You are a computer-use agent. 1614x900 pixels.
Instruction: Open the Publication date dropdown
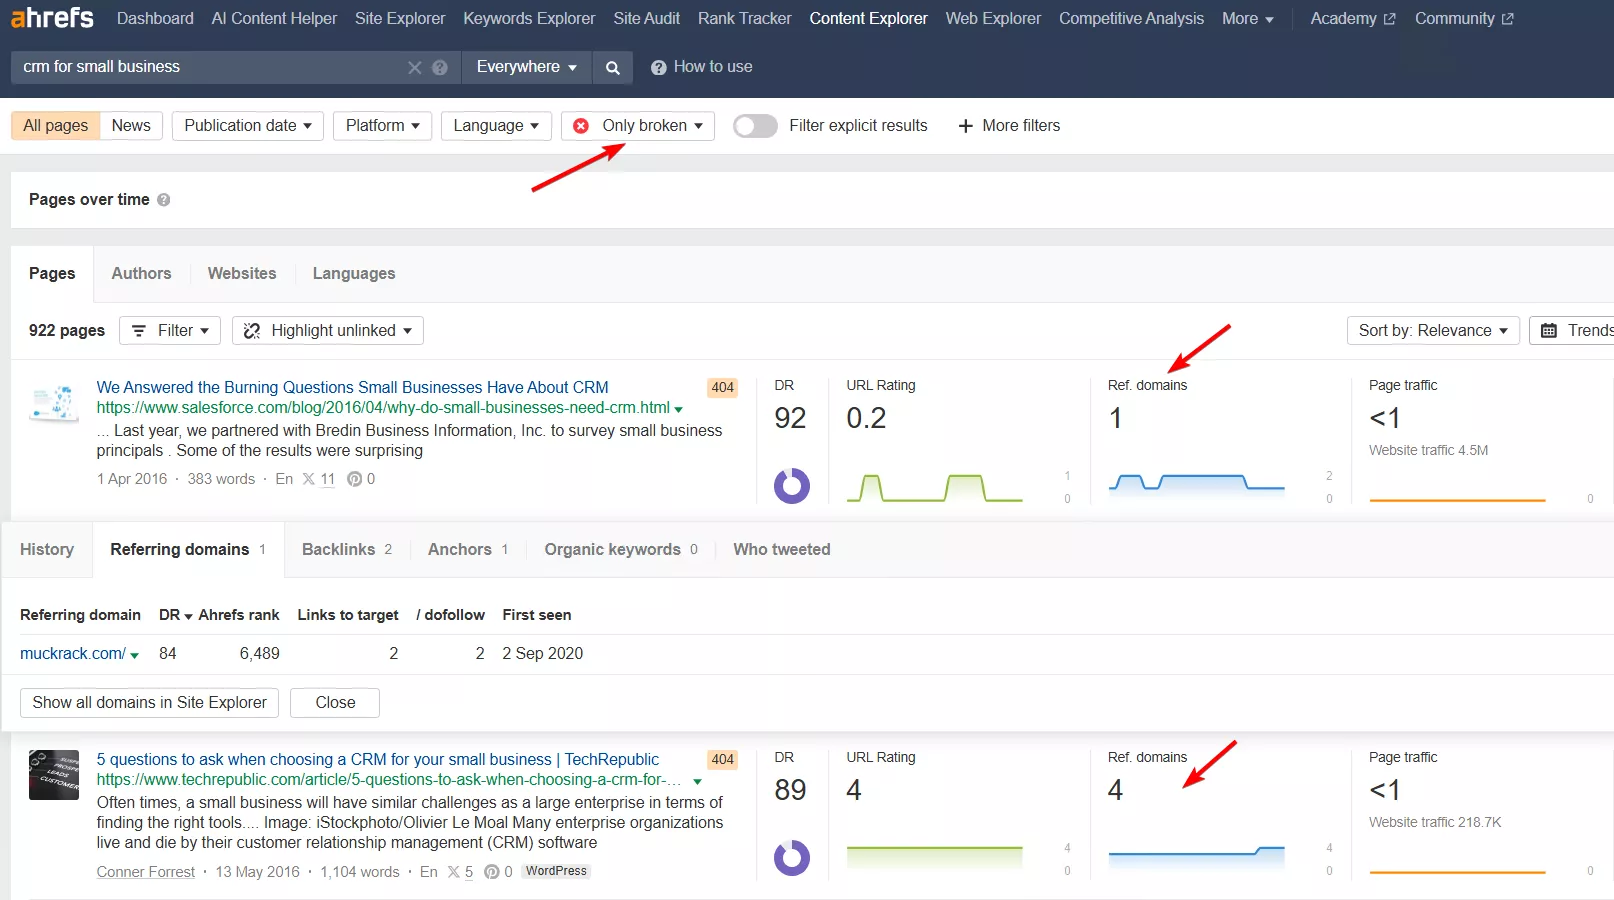pos(247,126)
